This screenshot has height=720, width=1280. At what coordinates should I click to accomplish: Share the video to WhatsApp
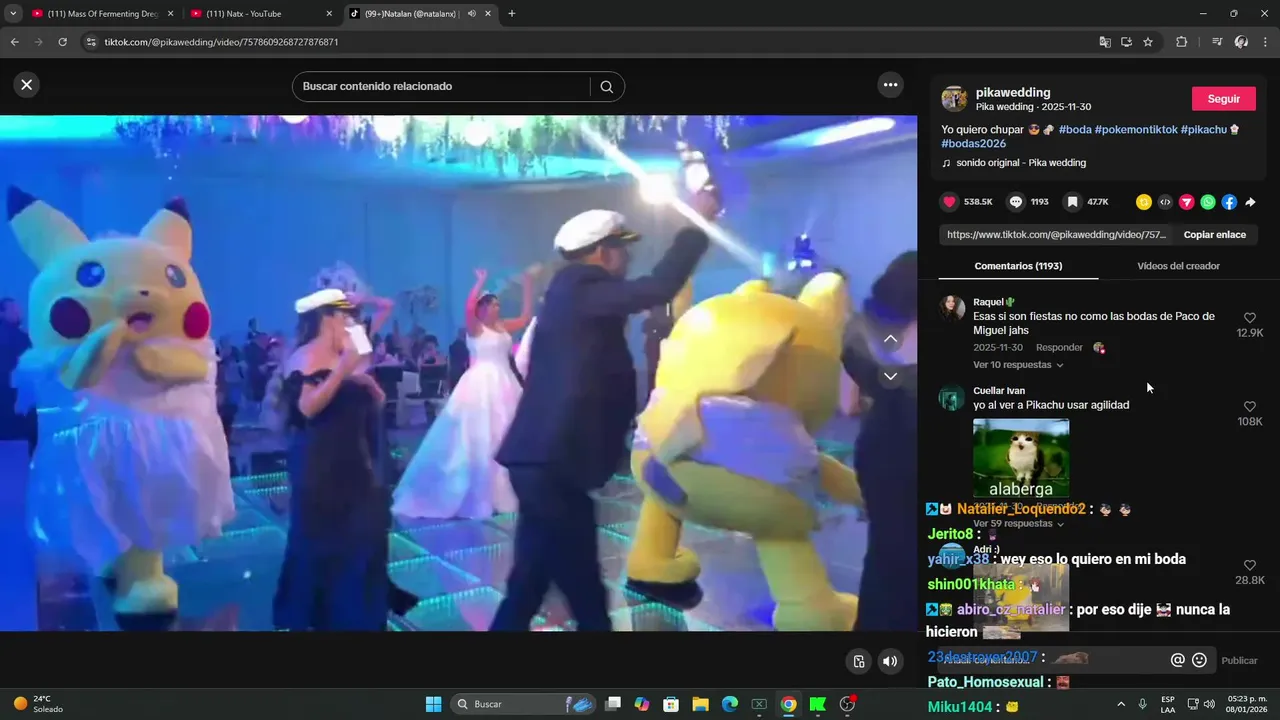pyautogui.click(x=1208, y=202)
